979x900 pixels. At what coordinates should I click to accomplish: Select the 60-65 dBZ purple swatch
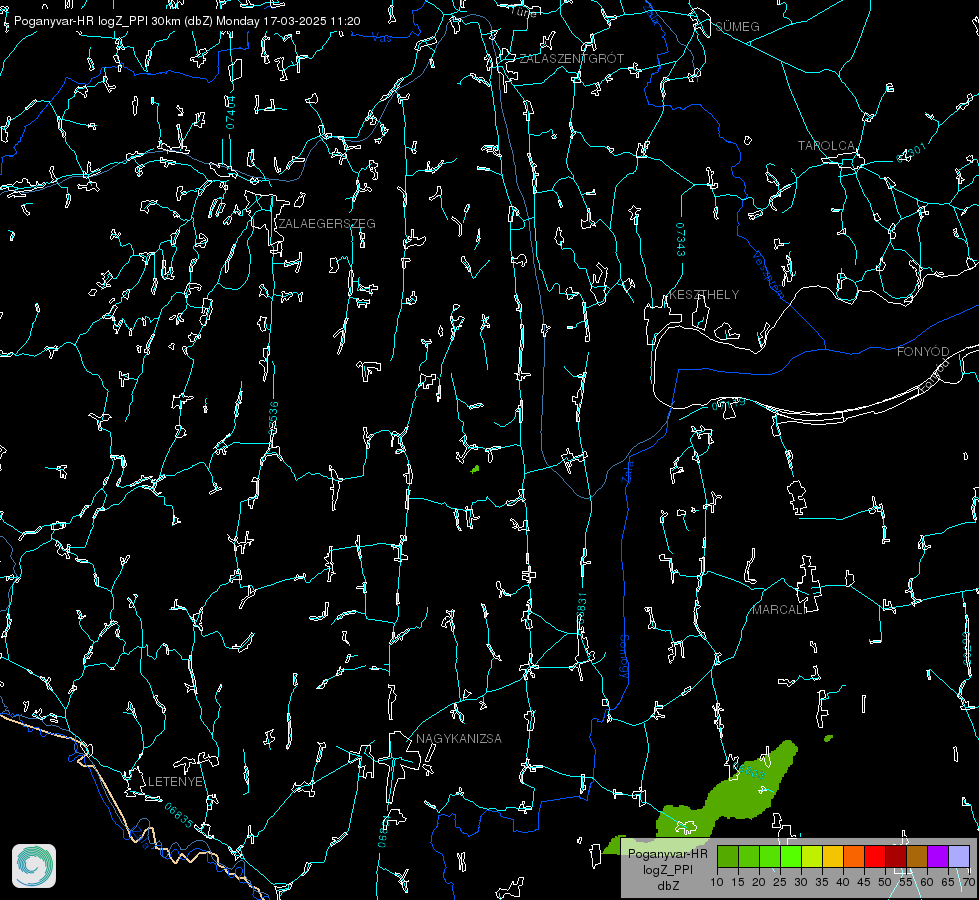tap(938, 856)
